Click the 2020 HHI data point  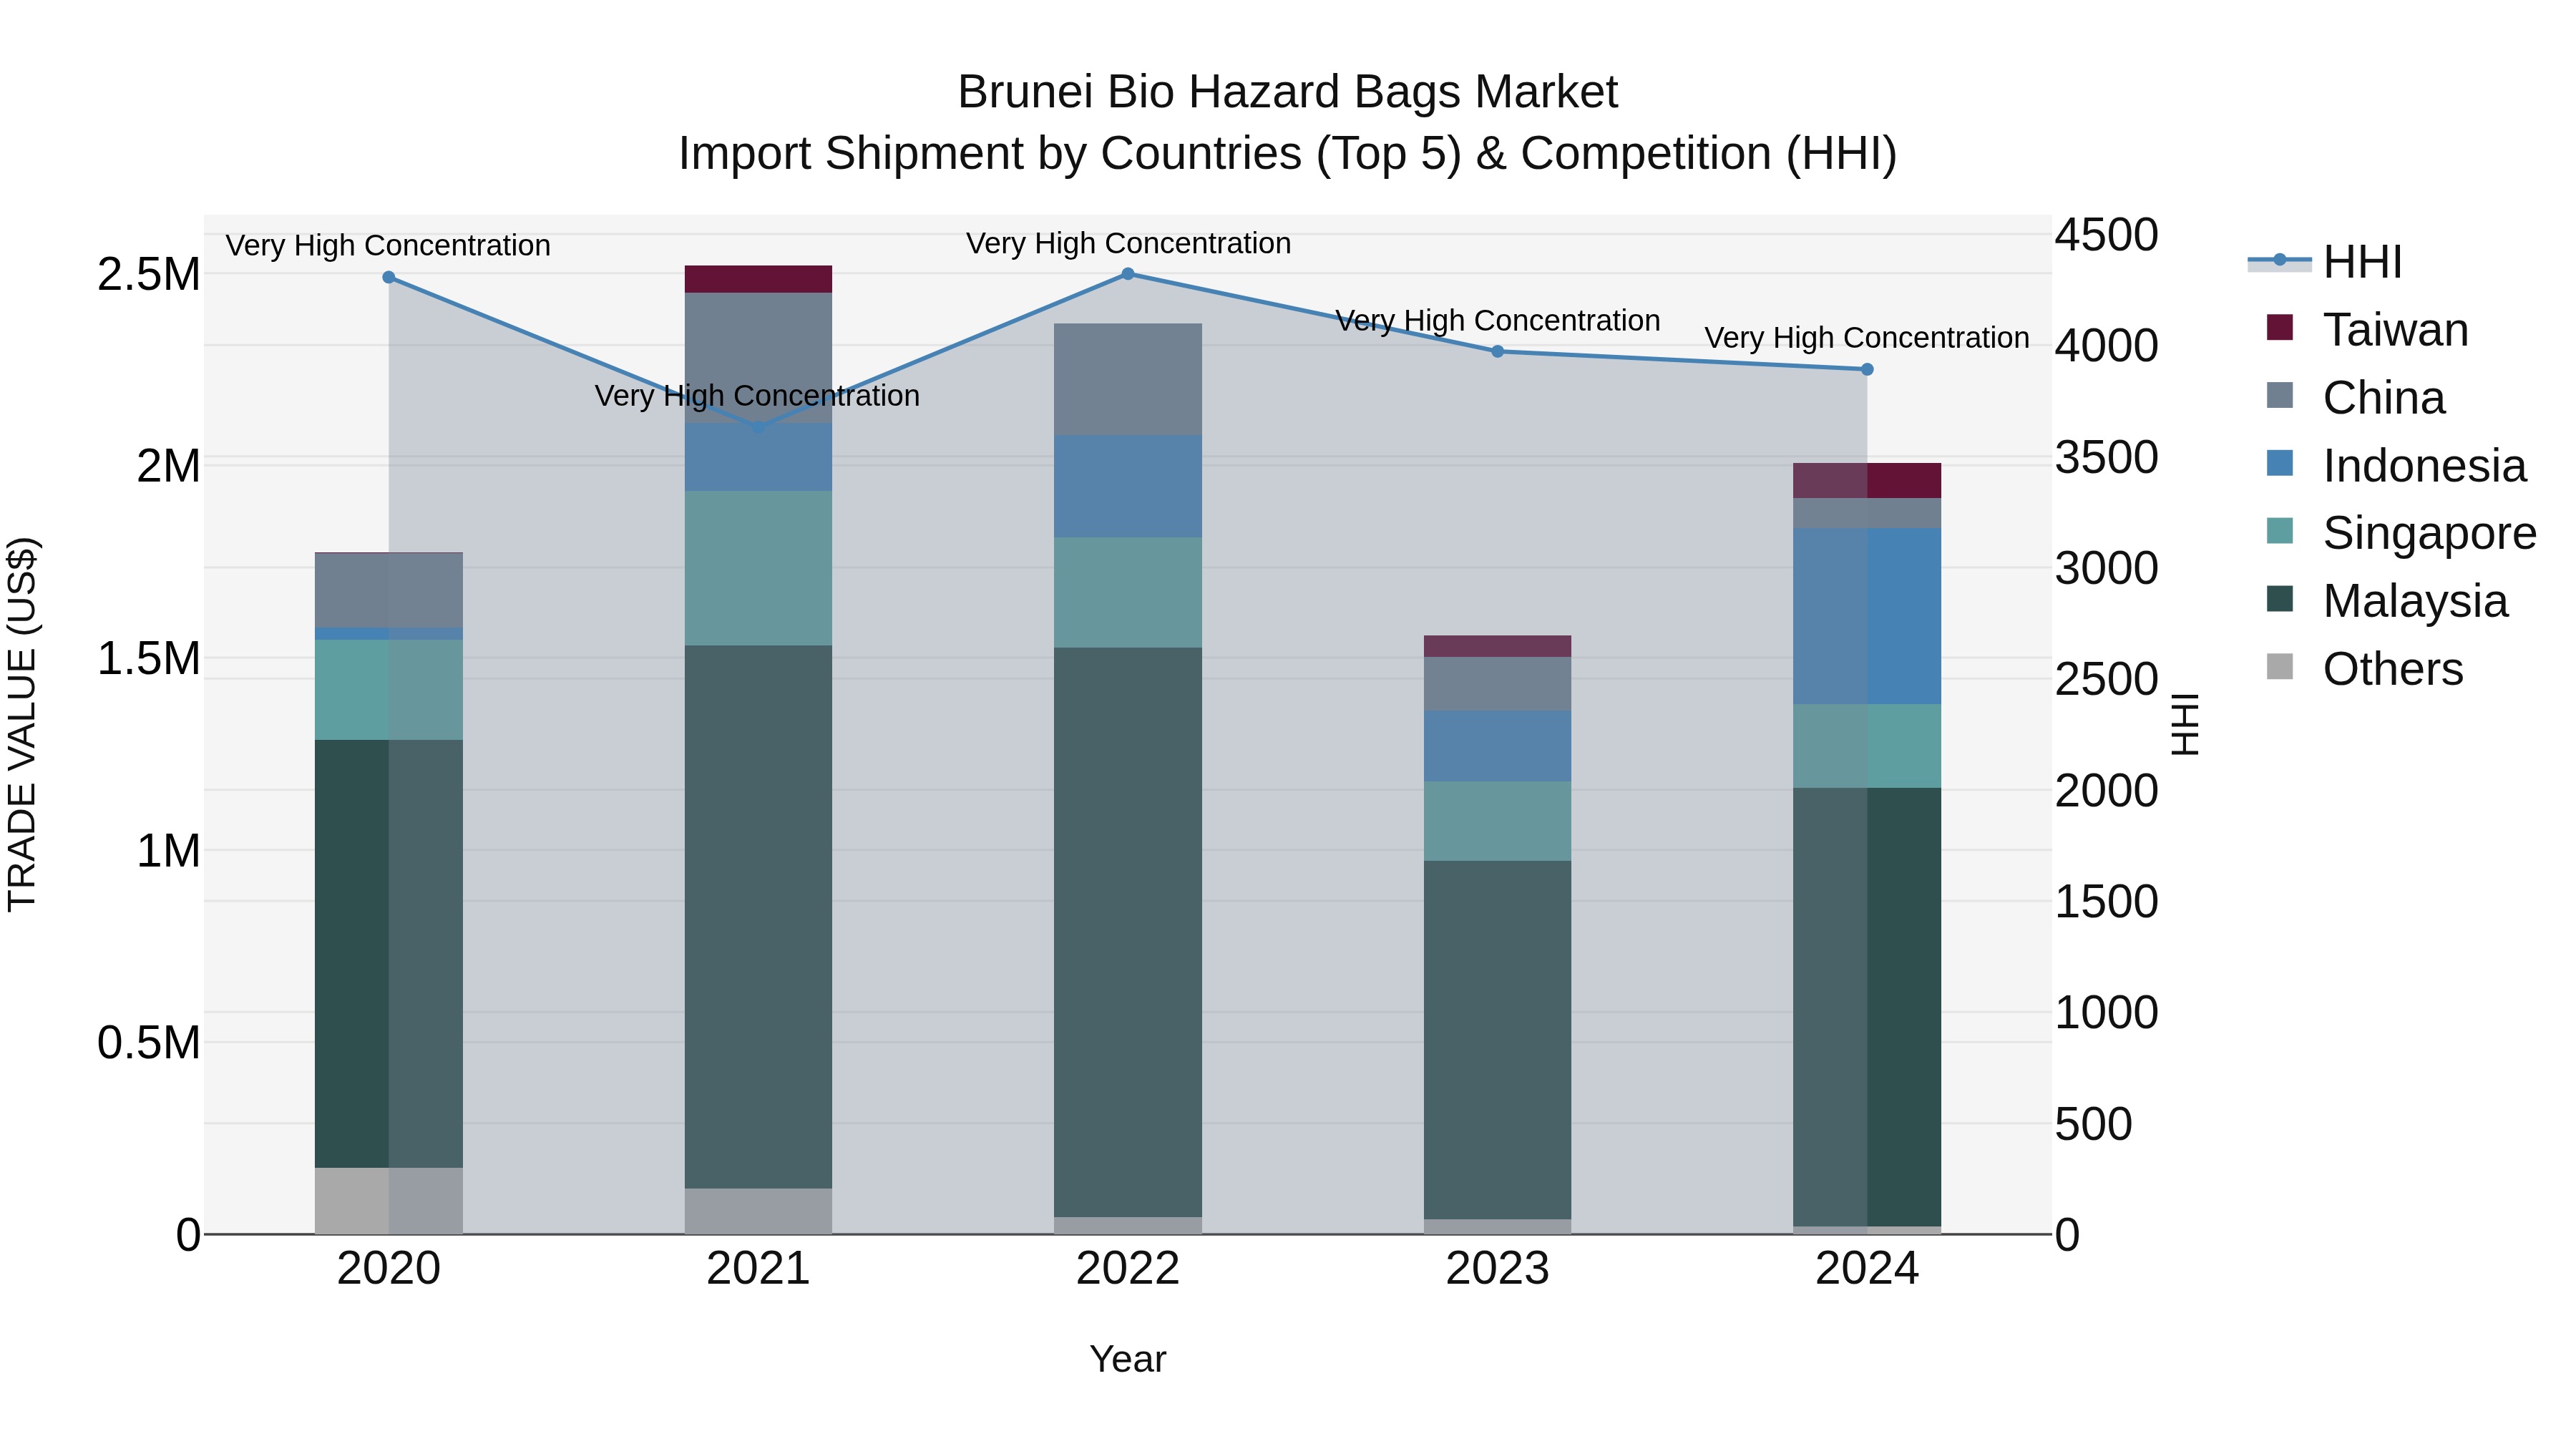[x=389, y=278]
